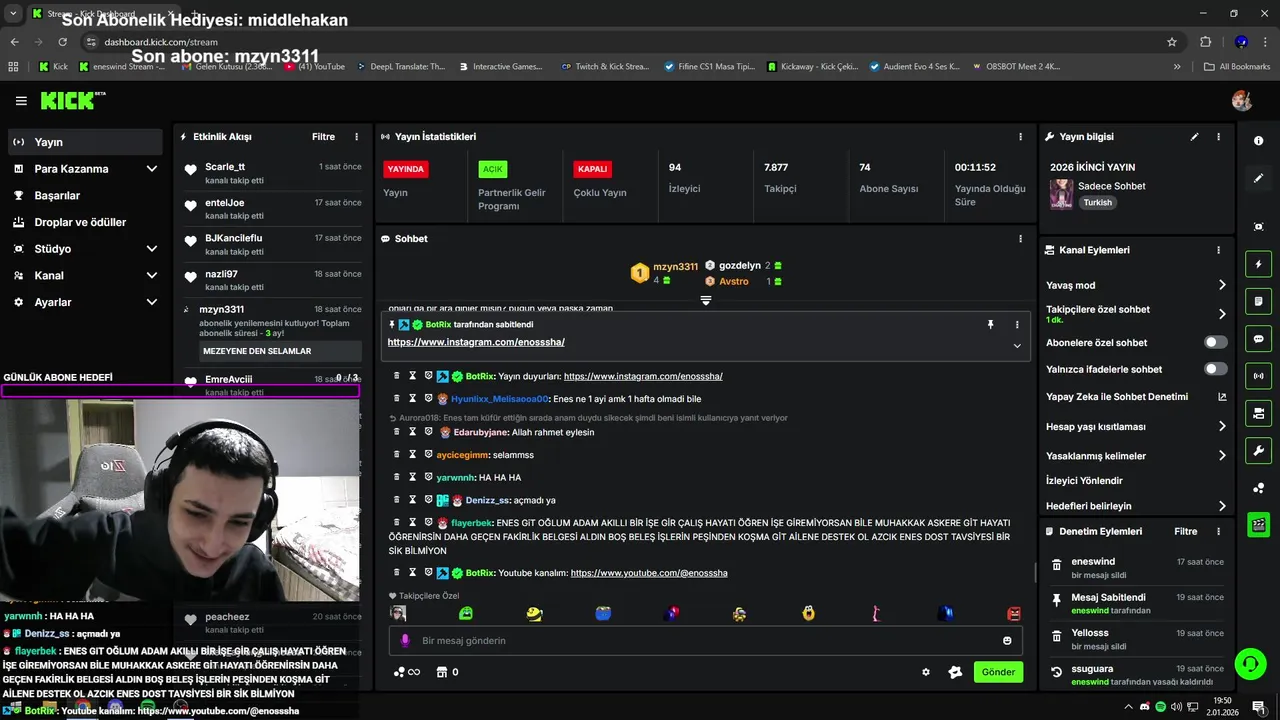Screen dimensions: 1280x720
Task: Open Kanal Eylemleri three-dot options
Action: pos(1218,250)
